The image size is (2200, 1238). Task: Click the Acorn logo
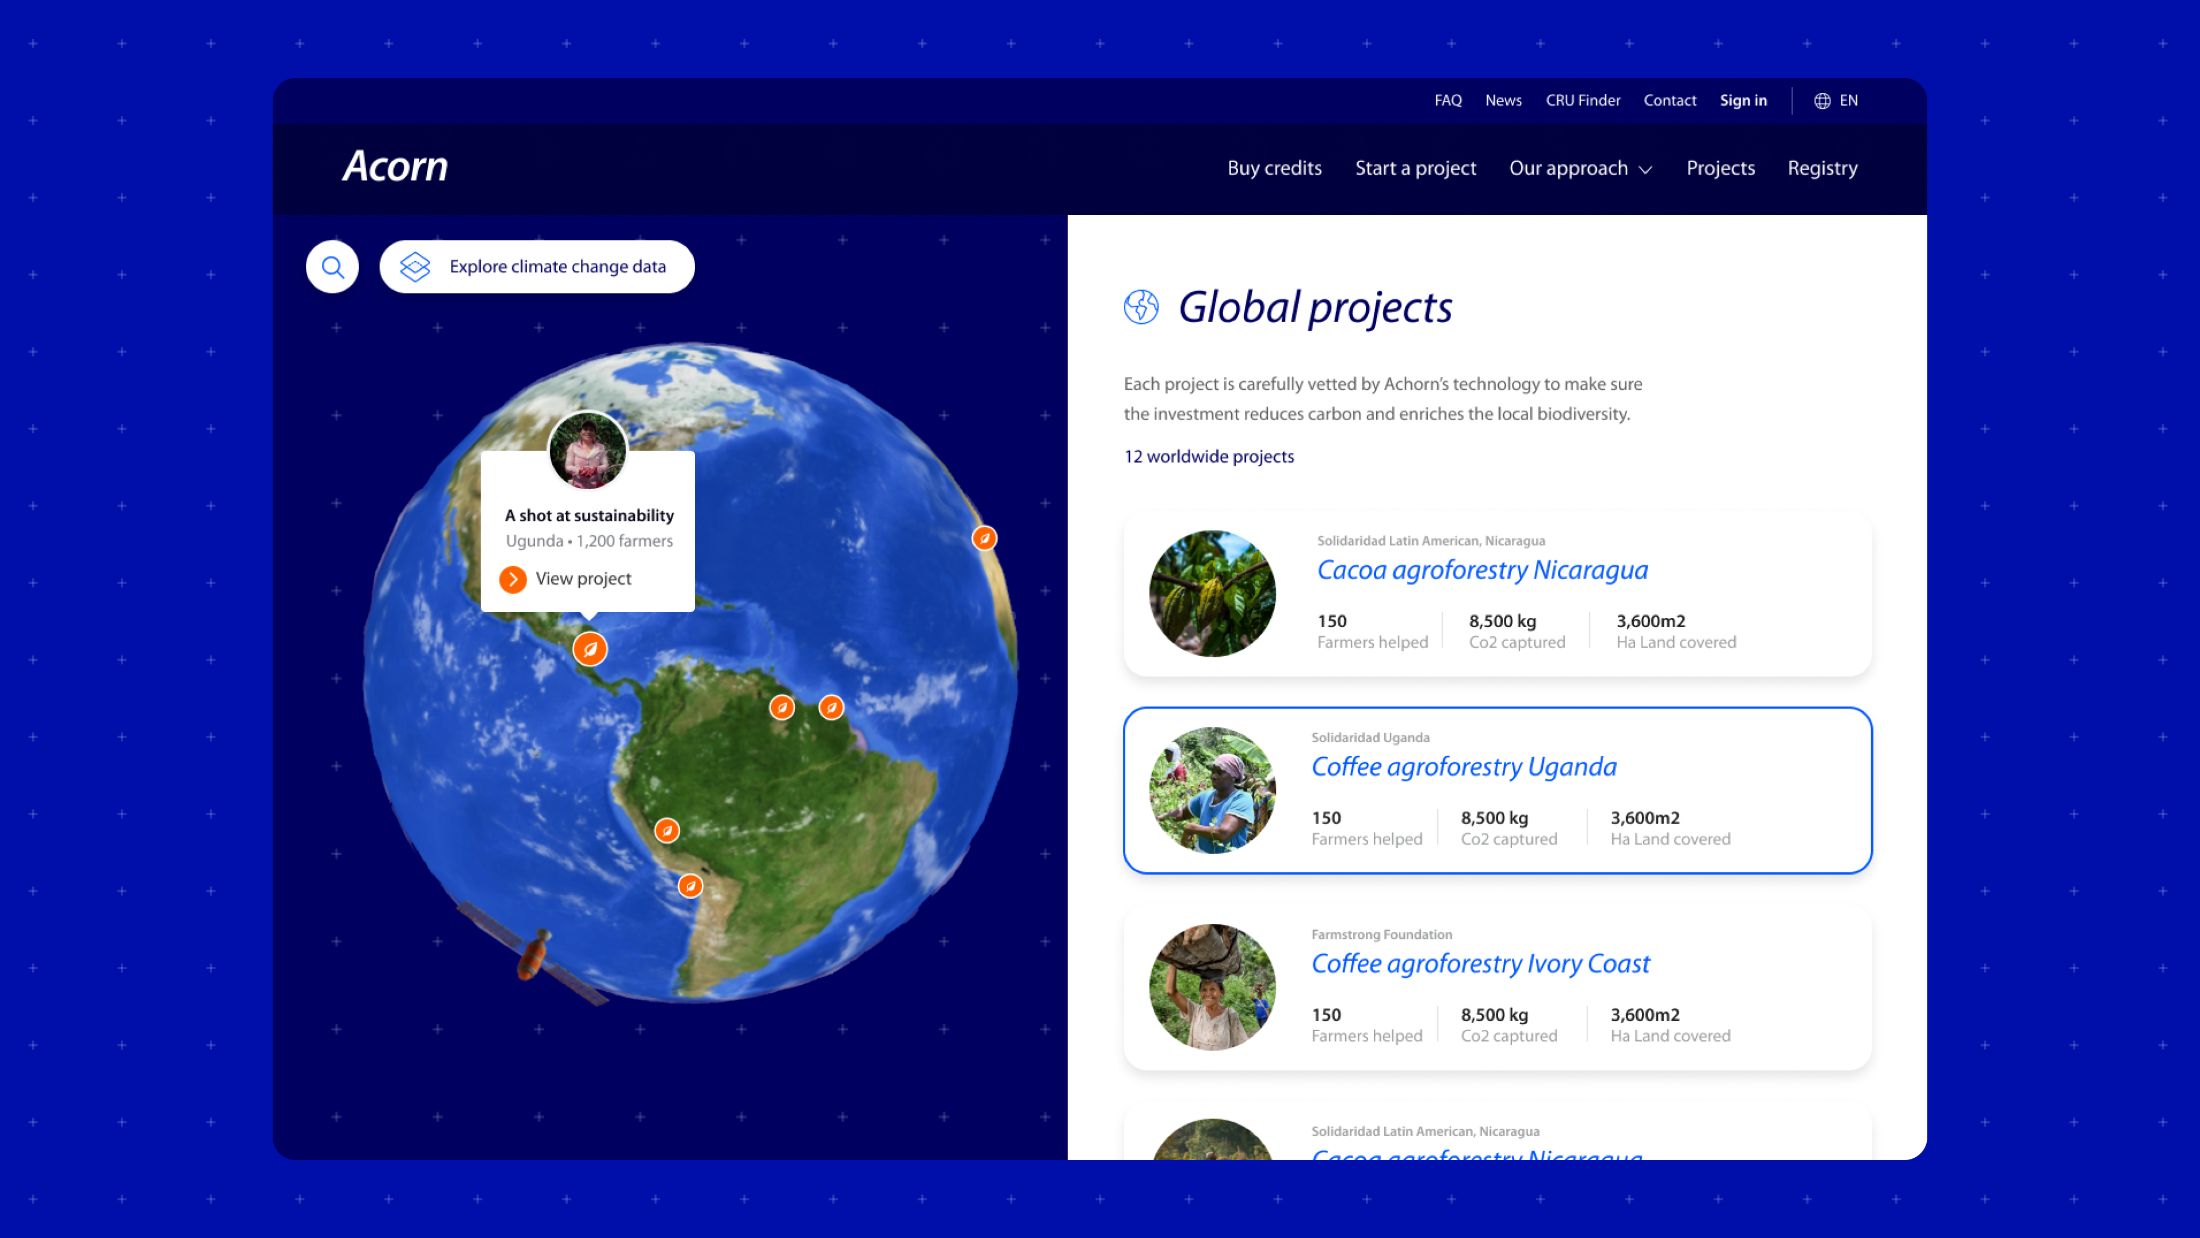[x=395, y=166]
